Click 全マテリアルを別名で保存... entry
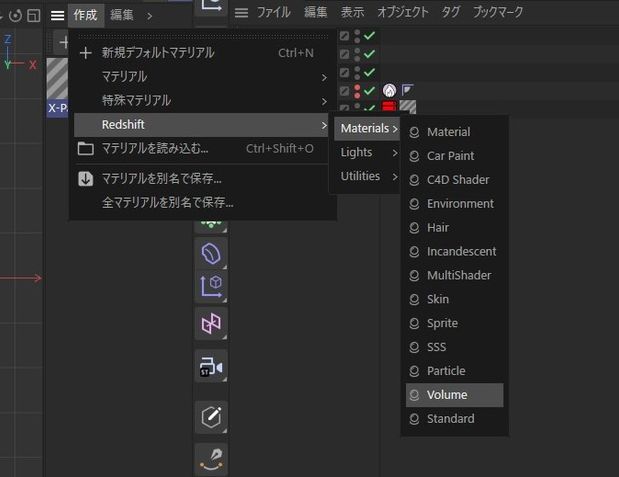 [201, 203]
